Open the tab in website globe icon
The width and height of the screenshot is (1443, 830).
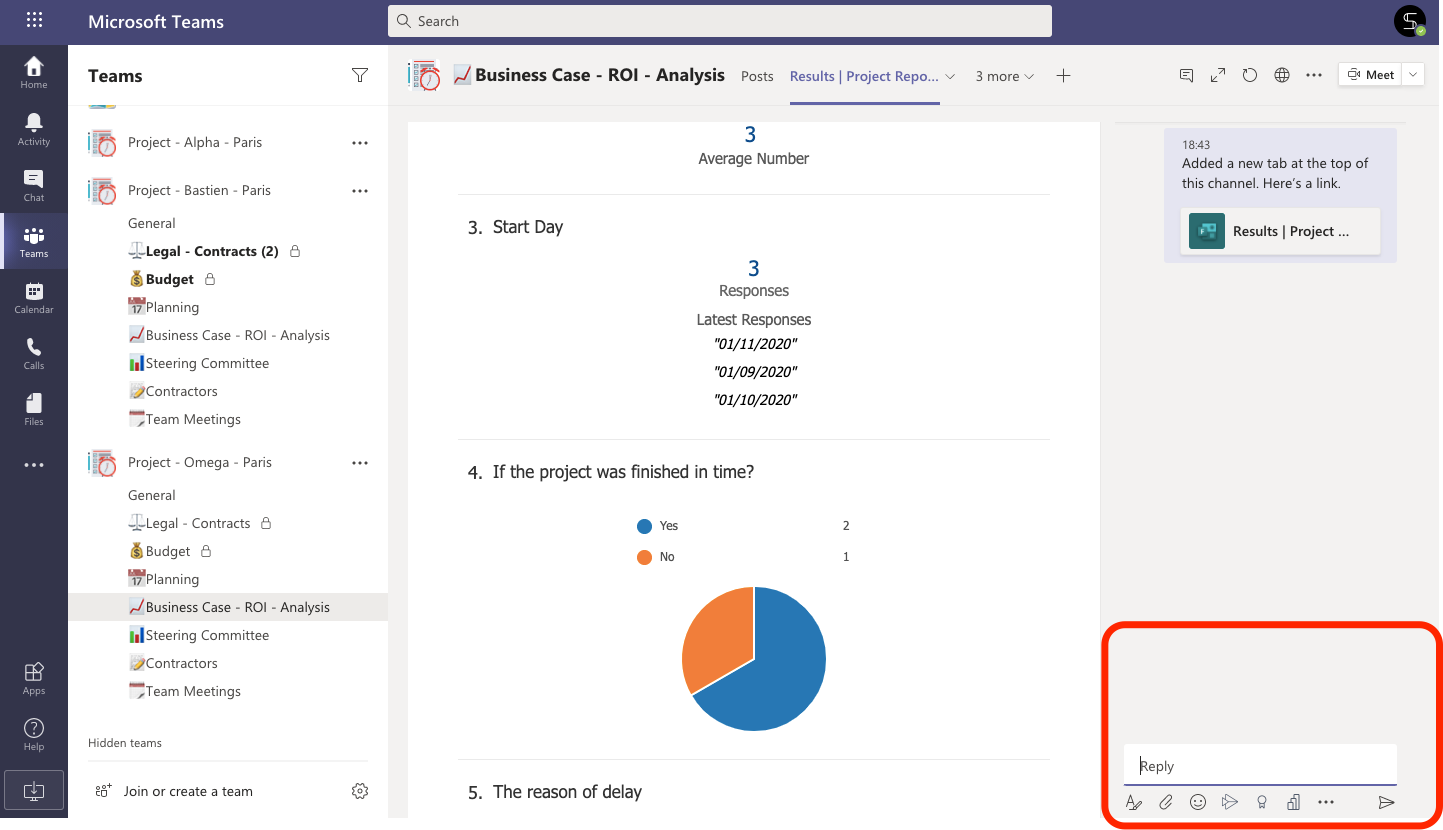tap(1282, 75)
